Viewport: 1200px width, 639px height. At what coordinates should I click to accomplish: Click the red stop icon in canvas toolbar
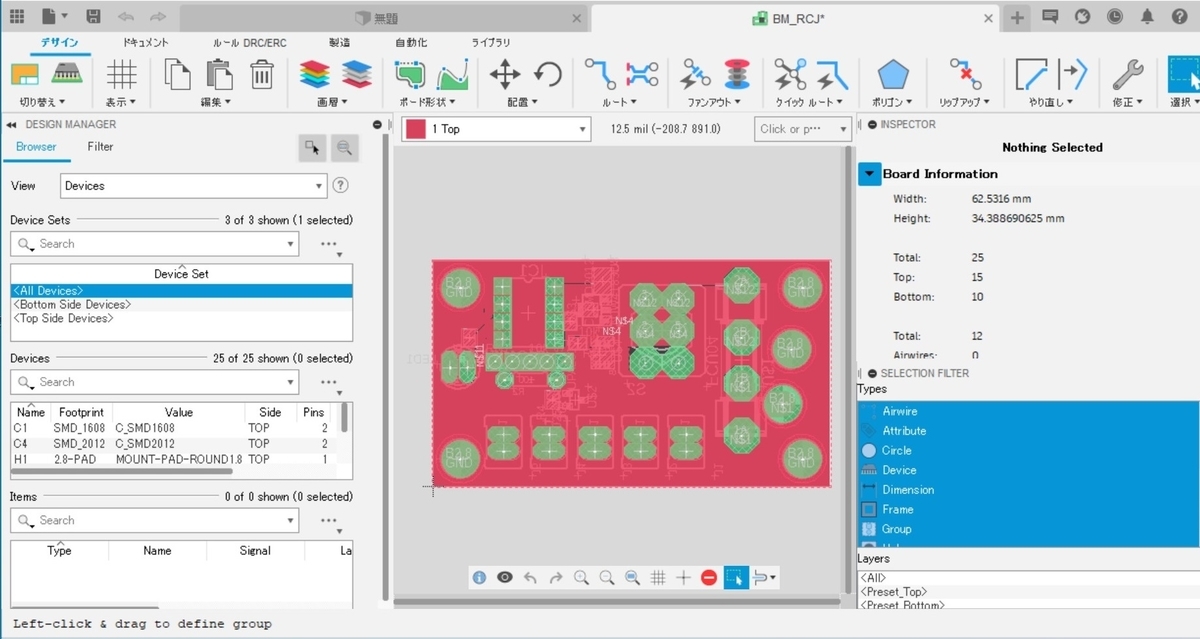click(x=709, y=577)
